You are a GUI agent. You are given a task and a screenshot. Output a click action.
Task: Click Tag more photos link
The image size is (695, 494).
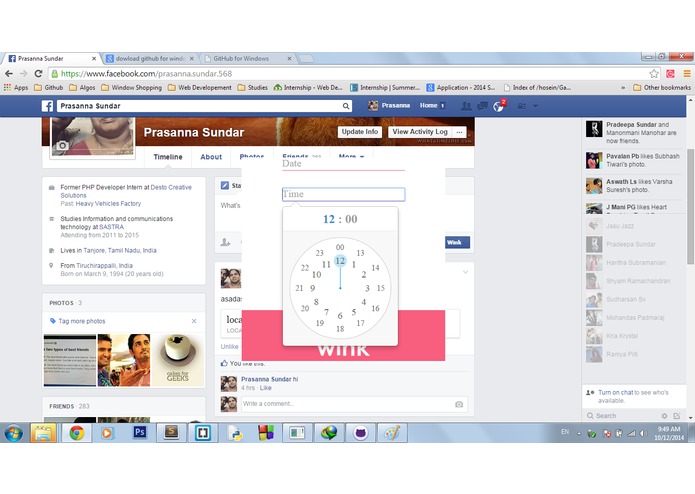82,321
